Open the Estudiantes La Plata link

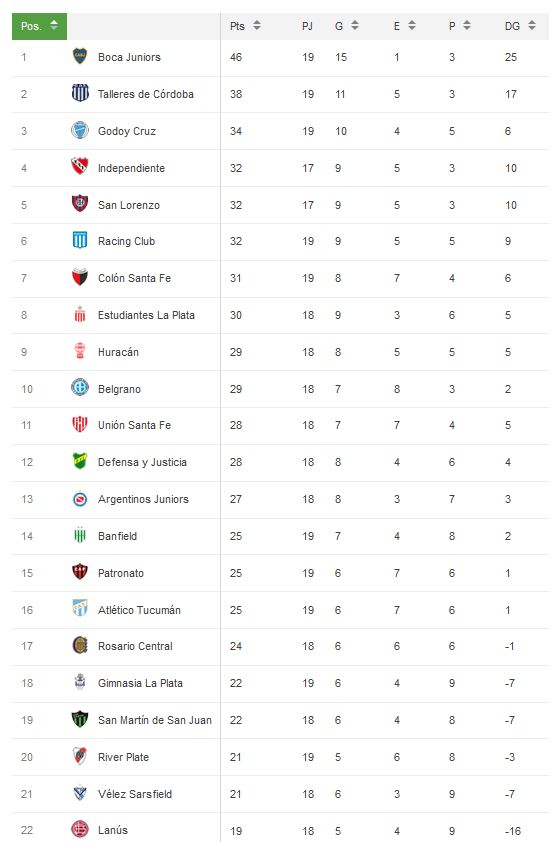point(146,315)
